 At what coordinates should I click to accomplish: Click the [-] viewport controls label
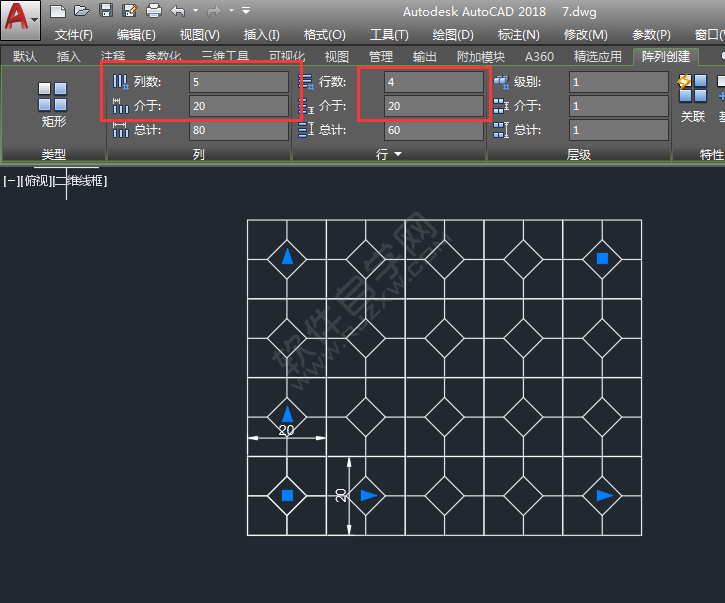(10, 181)
